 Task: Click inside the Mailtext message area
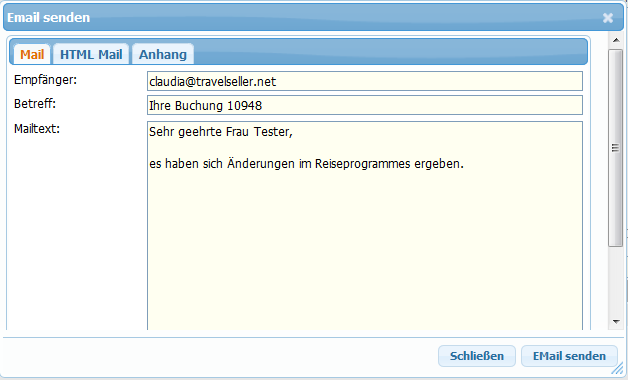pos(364,225)
